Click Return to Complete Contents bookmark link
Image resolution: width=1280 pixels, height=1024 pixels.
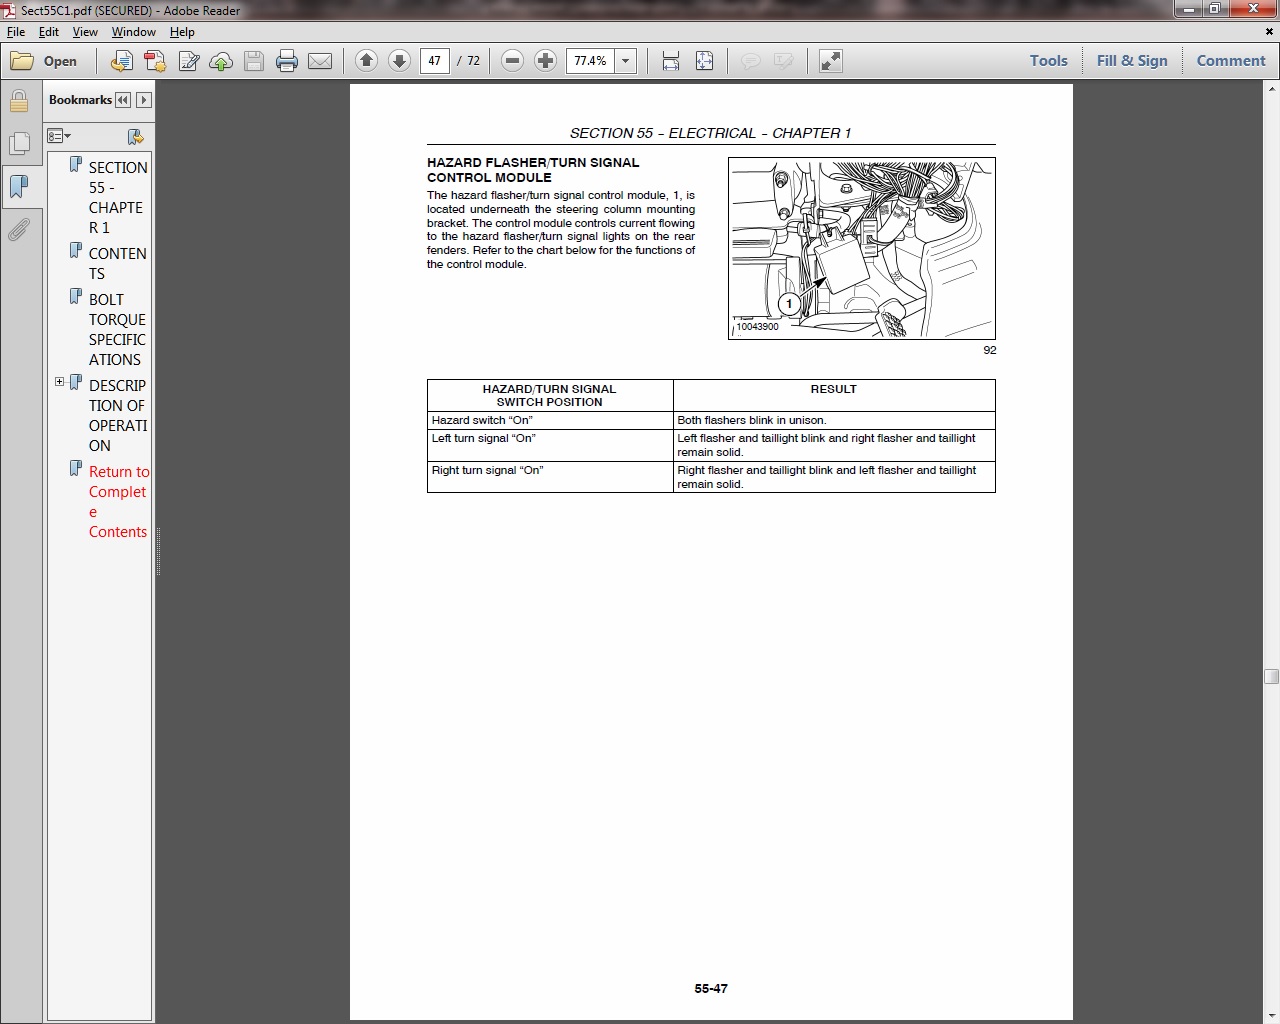pyautogui.click(x=119, y=502)
